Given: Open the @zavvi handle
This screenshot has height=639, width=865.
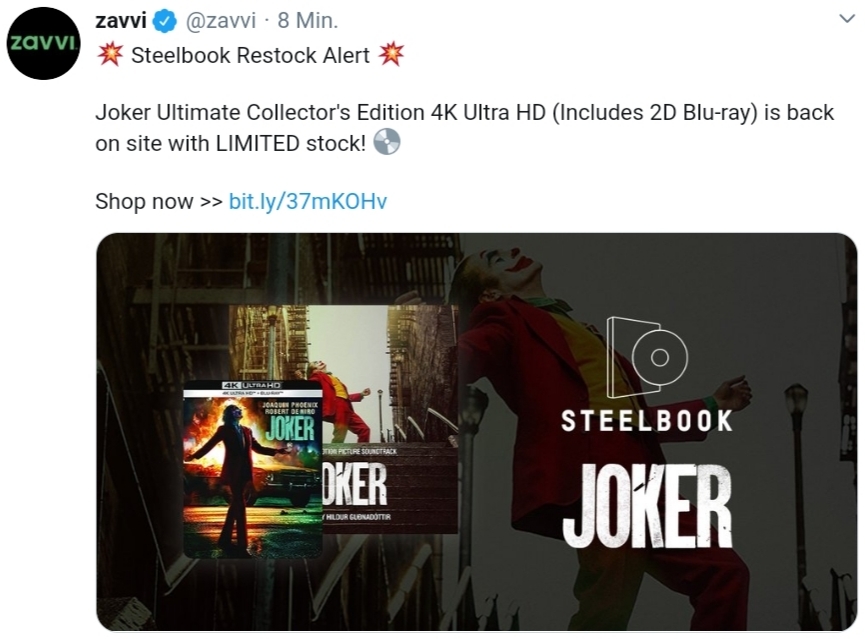Looking at the screenshot, I should coord(221,20).
